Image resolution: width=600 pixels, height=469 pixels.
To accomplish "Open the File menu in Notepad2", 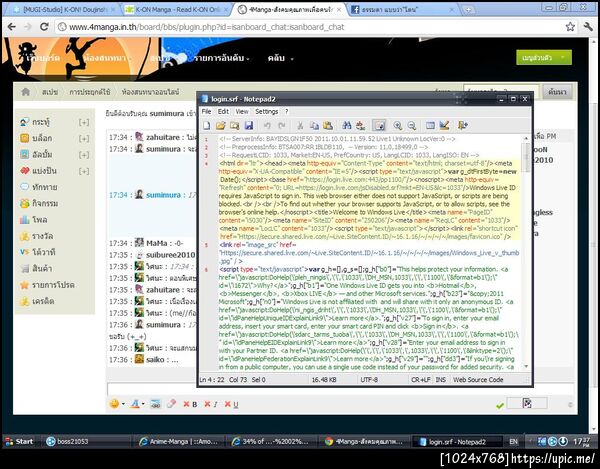I will coord(206,111).
